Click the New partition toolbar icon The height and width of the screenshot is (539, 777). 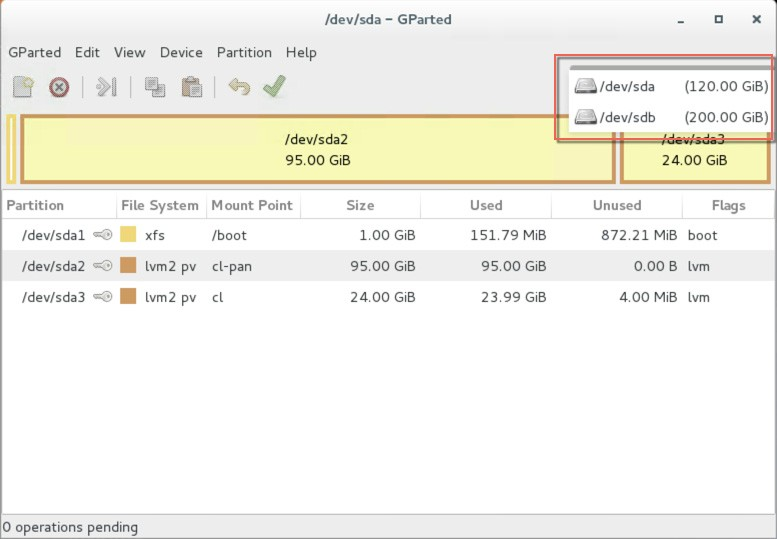pos(23,87)
